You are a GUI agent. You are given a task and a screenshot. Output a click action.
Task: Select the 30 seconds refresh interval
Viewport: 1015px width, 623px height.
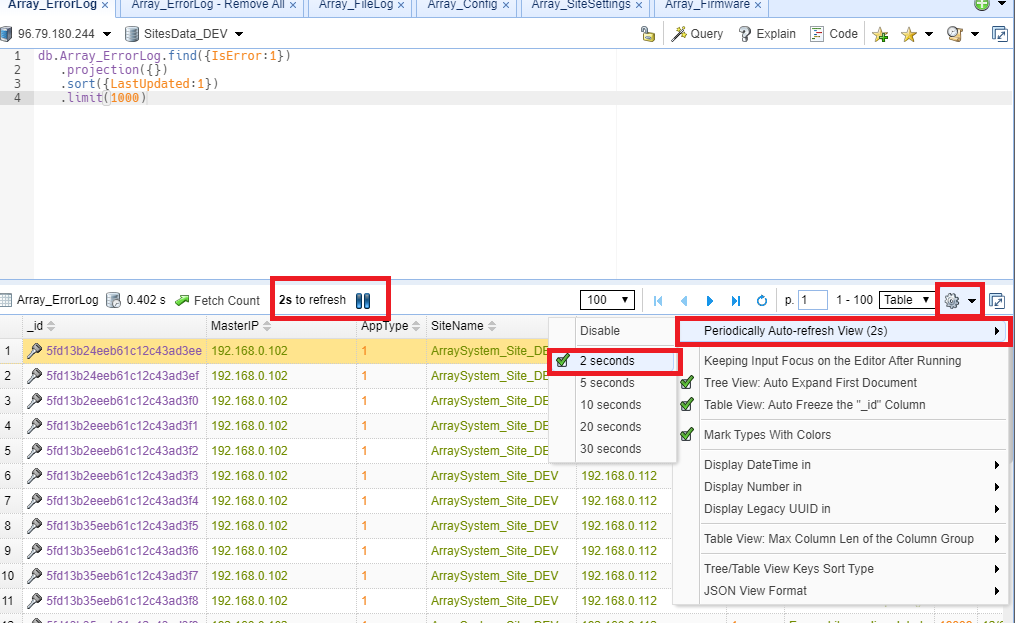click(613, 449)
